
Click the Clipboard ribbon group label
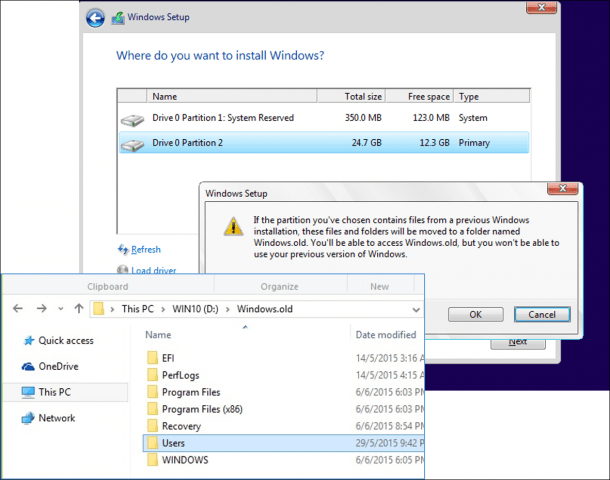pyautogui.click(x=108, y=287)
